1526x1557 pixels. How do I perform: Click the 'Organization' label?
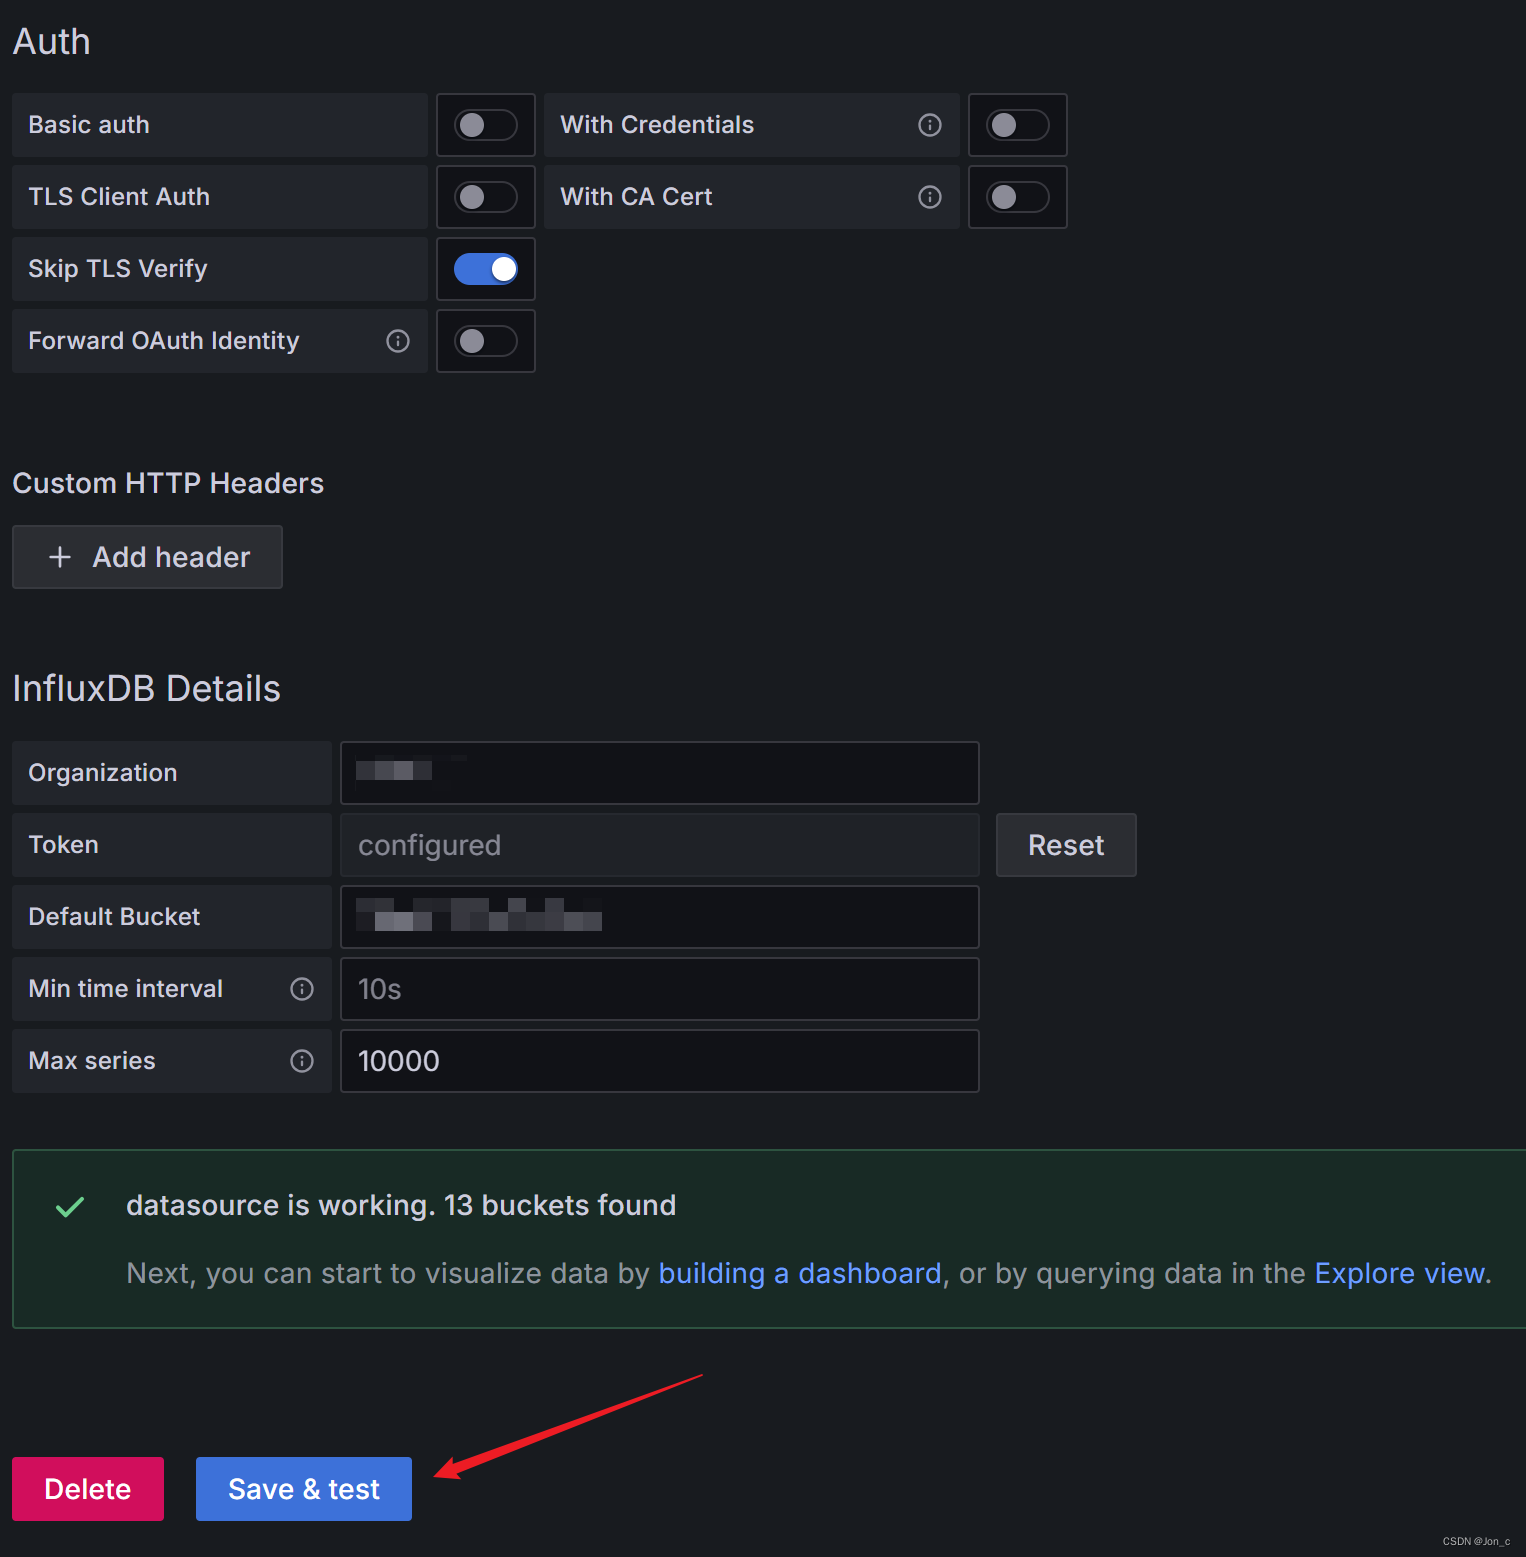pos(103,773)
